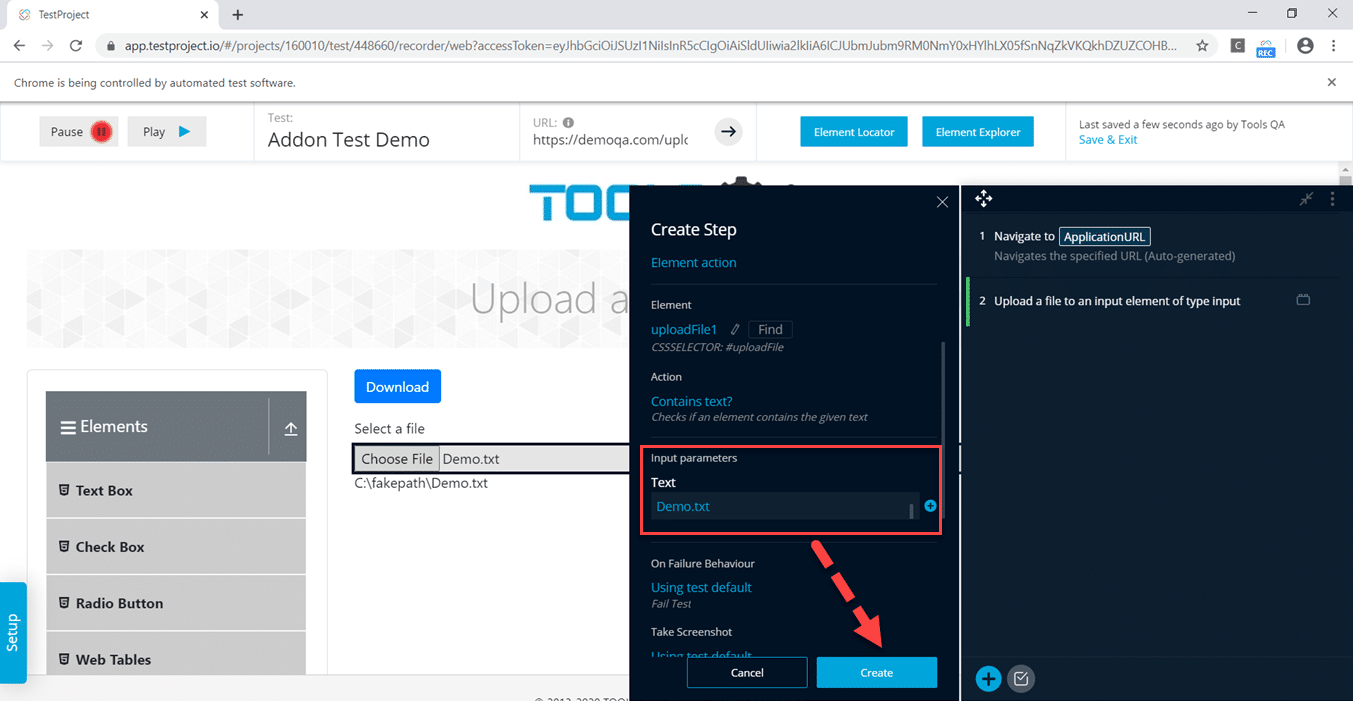1354x701 pixels.
Task: Click the URL info icon
Action: 568,123
